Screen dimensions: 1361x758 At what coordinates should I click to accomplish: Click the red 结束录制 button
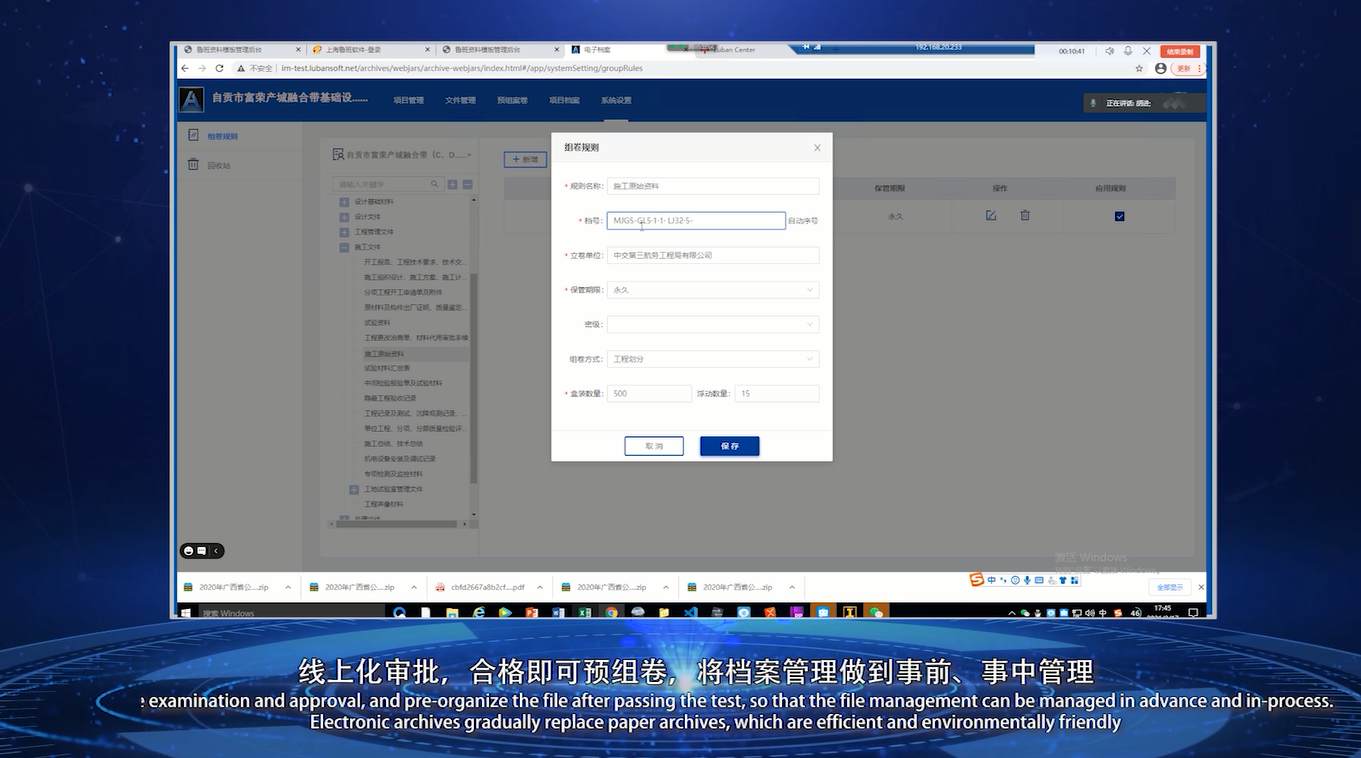1180,51
